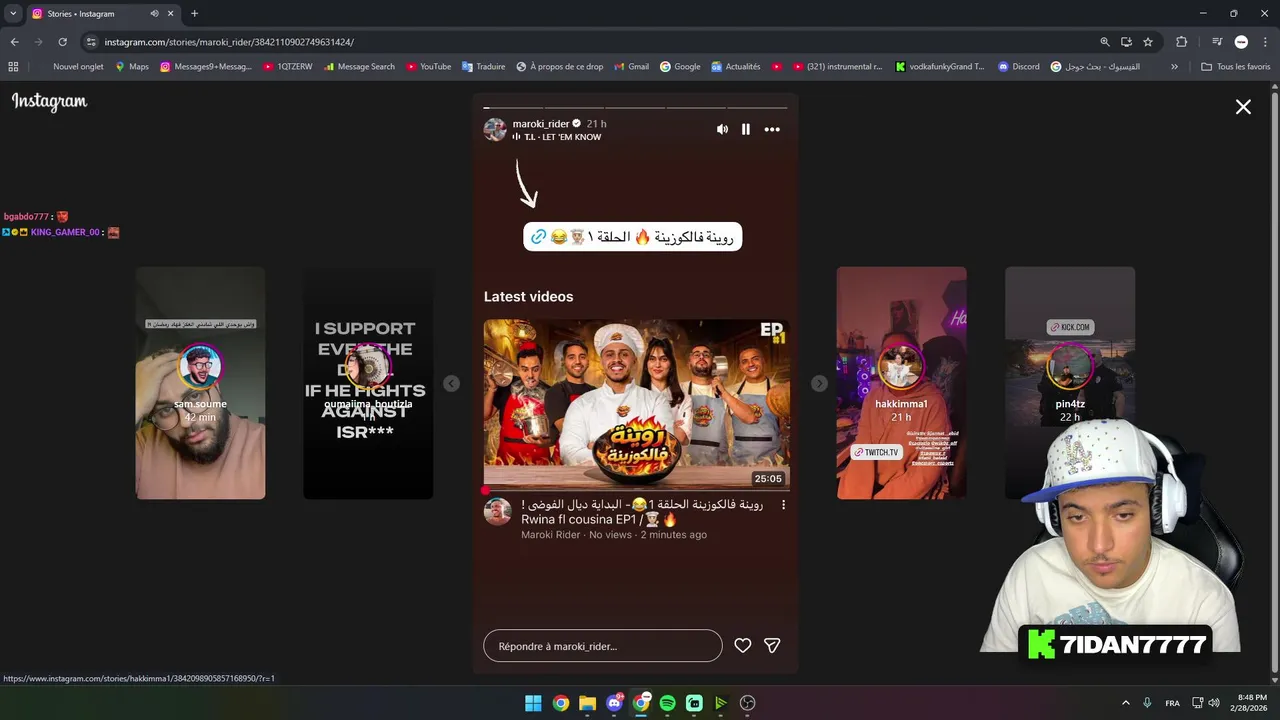Click the browser back button

tap(14, 42)
